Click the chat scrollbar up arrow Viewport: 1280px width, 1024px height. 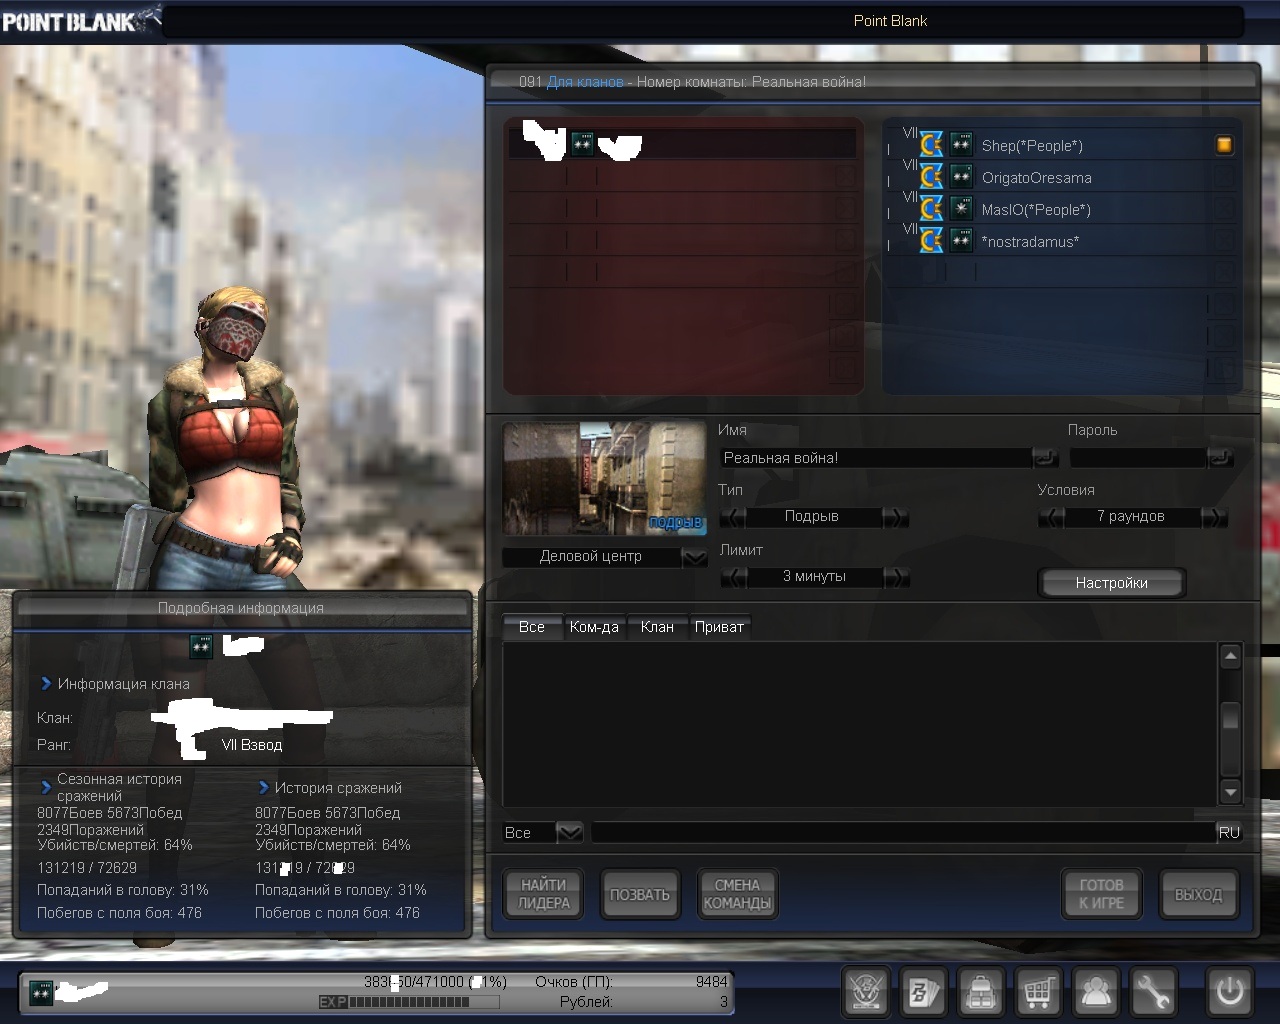[x=1231, y=656]
